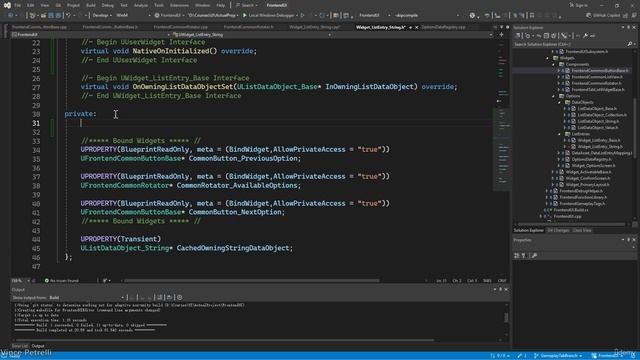Screen dimensions: 640x360
Task: Click the Open File toolbar icon
Action: point(43,15)
